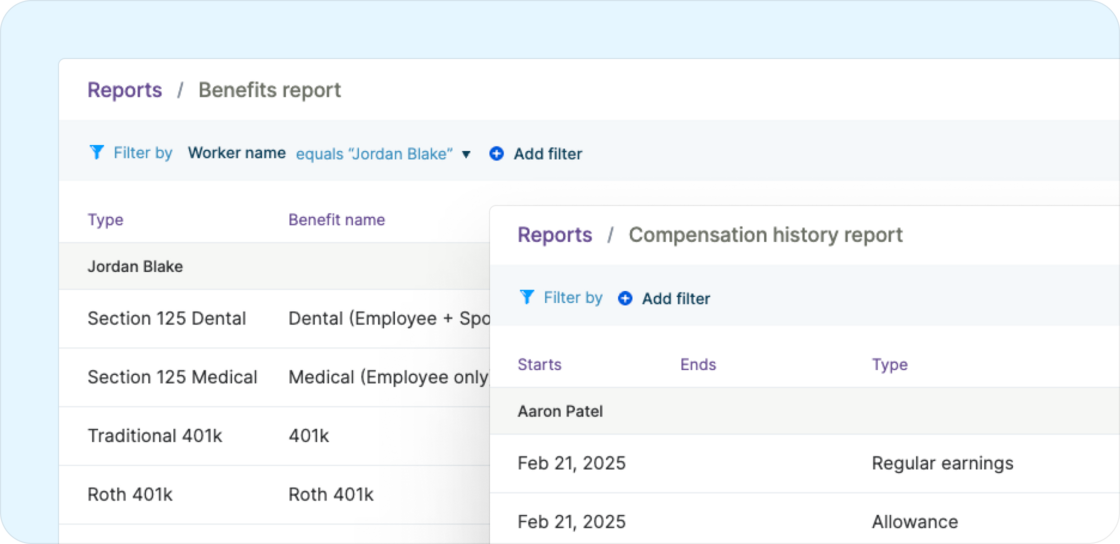
Task: Click the Allowance type cell
Action: (915, 522)
